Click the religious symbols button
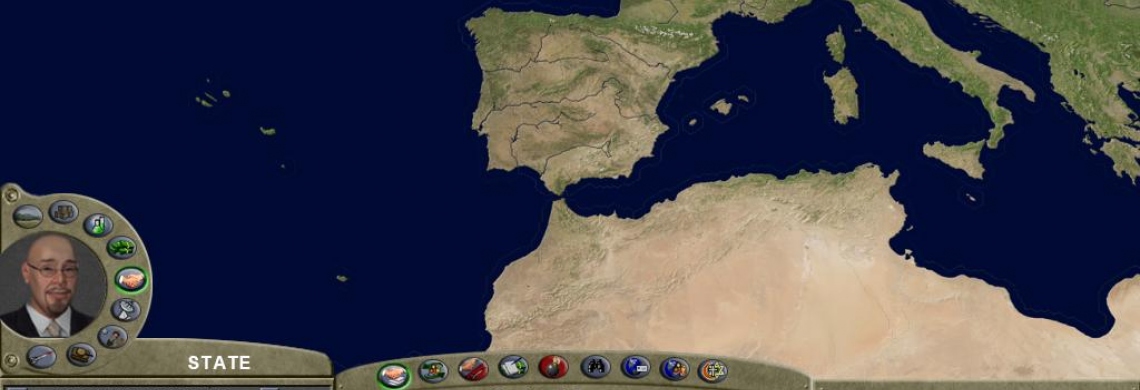This screenshot has width=1140, height=390. coord(712,371)
